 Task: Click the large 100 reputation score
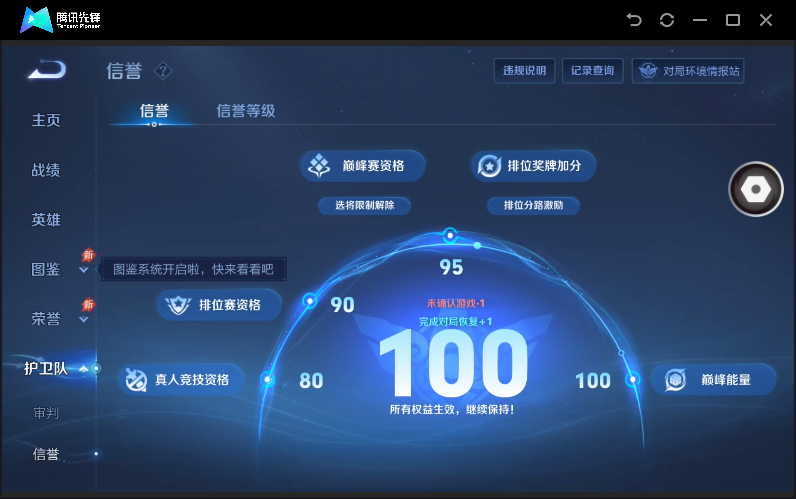[x=453, y=362]
